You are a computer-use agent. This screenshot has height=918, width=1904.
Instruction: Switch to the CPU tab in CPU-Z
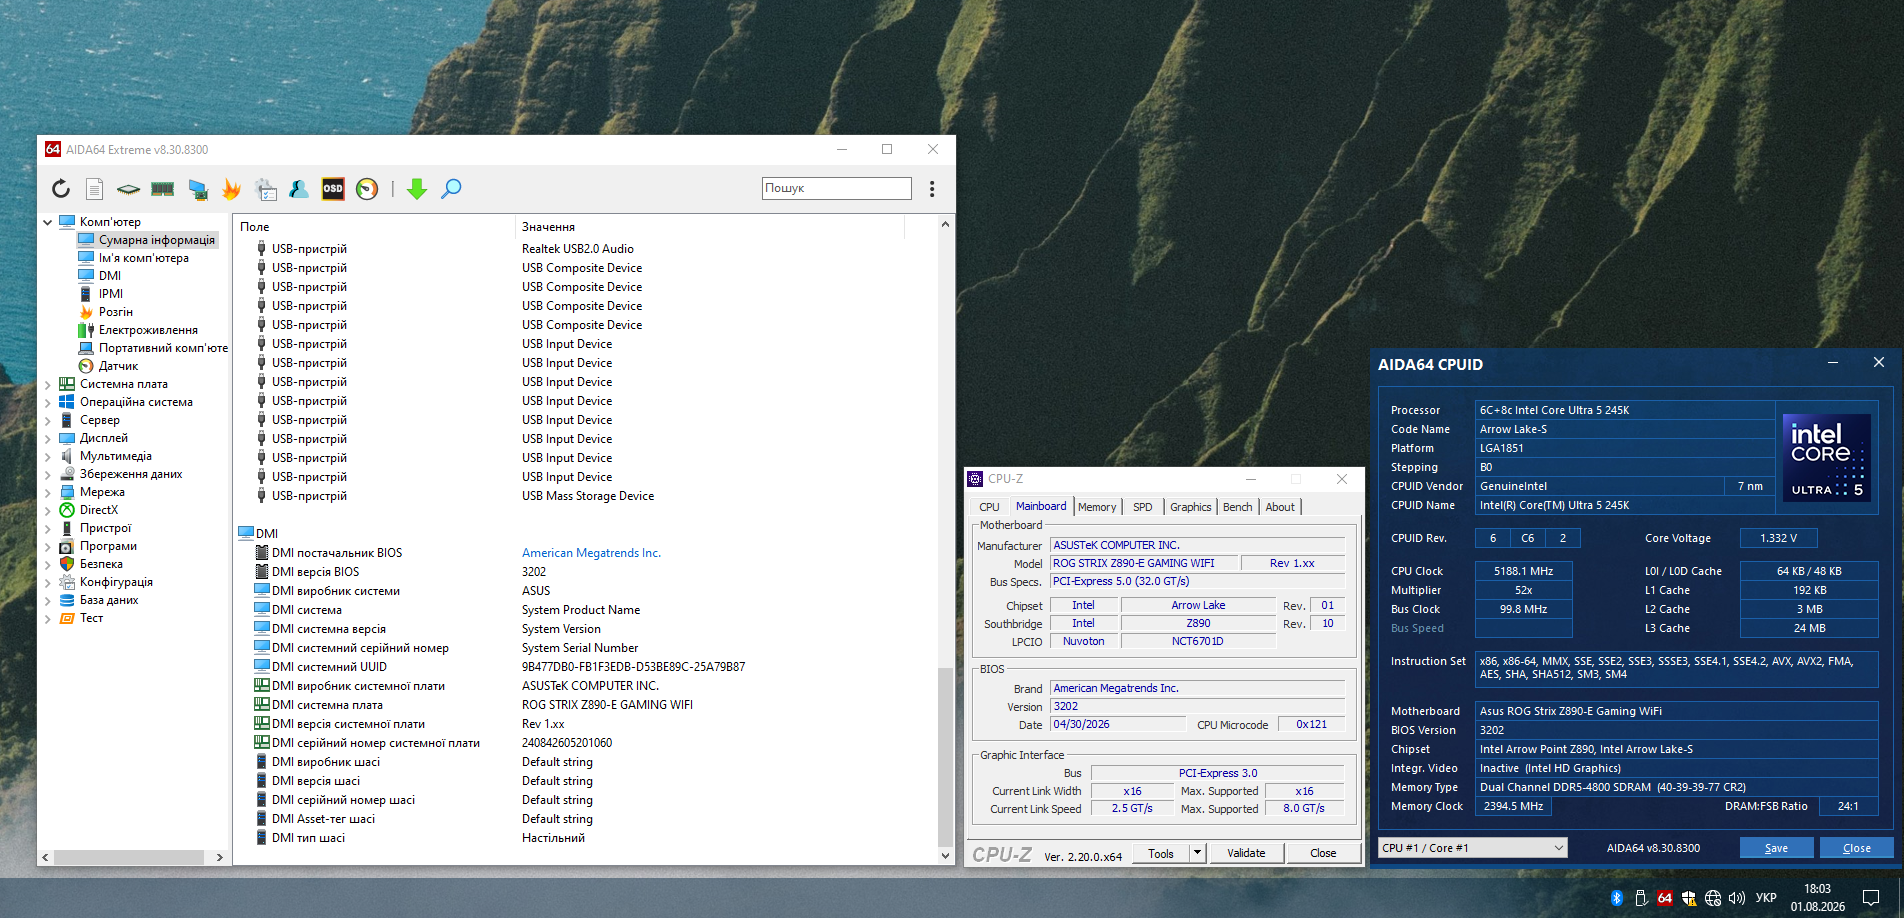click(x=989, y=507)
